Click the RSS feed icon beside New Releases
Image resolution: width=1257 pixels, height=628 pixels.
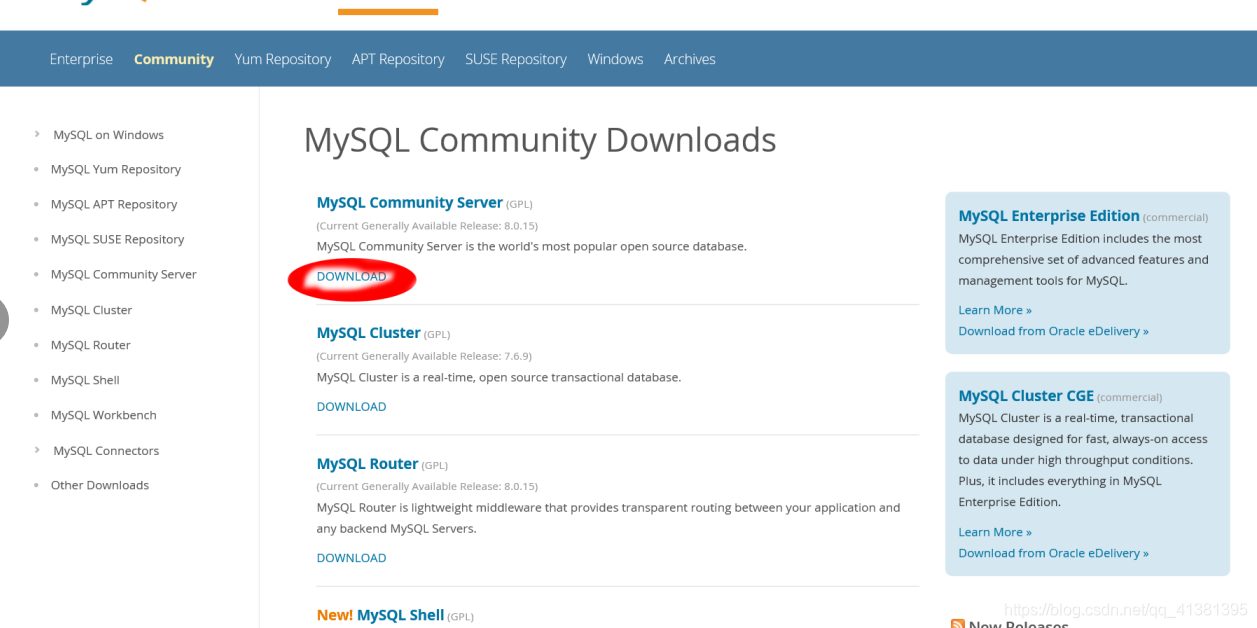[957, 624]
